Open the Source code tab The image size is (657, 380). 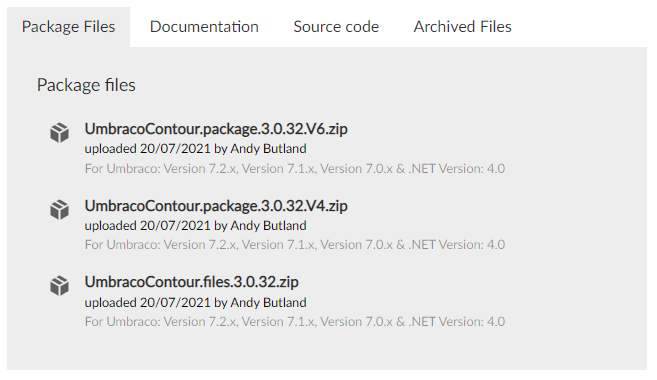coord(336,27)
